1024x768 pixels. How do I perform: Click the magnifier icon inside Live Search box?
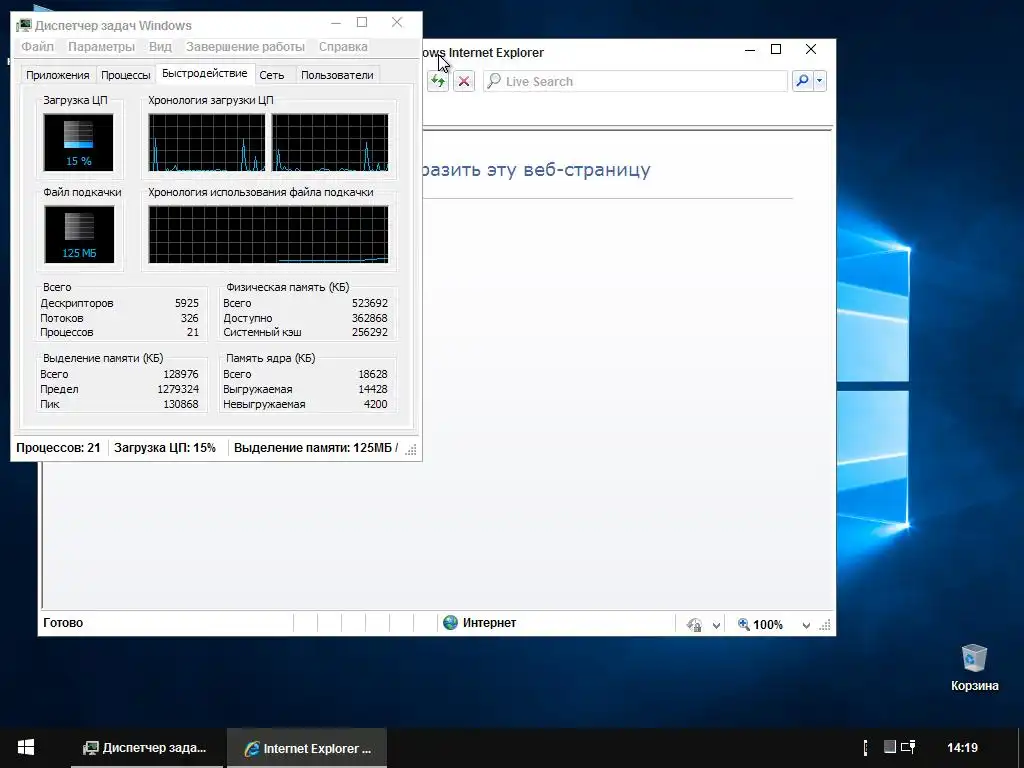494,81
